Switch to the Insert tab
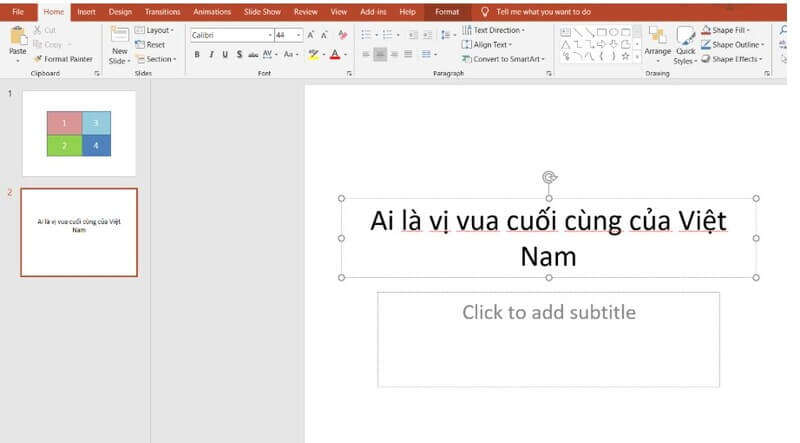Image resolution: width=800 pixels, height=443 pixels. click(86, 12)
